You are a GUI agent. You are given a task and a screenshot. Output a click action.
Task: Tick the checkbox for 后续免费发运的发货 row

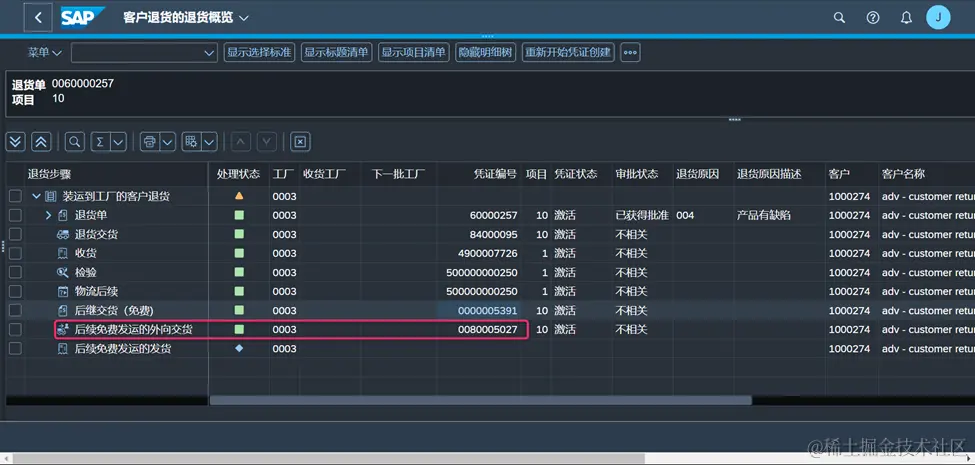pyautogui.click(x=15, y=349)
